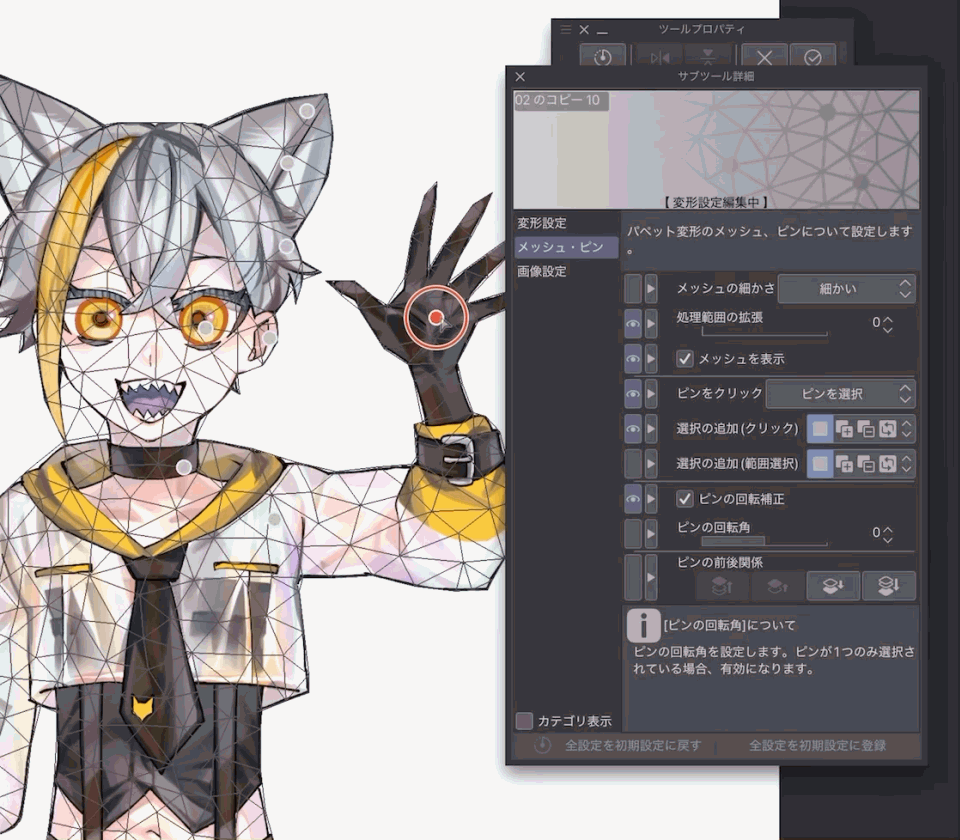Expand the arrow next to 選択の追加(範囲選択)
Screen dimensions: 960x840
point(651,464)
